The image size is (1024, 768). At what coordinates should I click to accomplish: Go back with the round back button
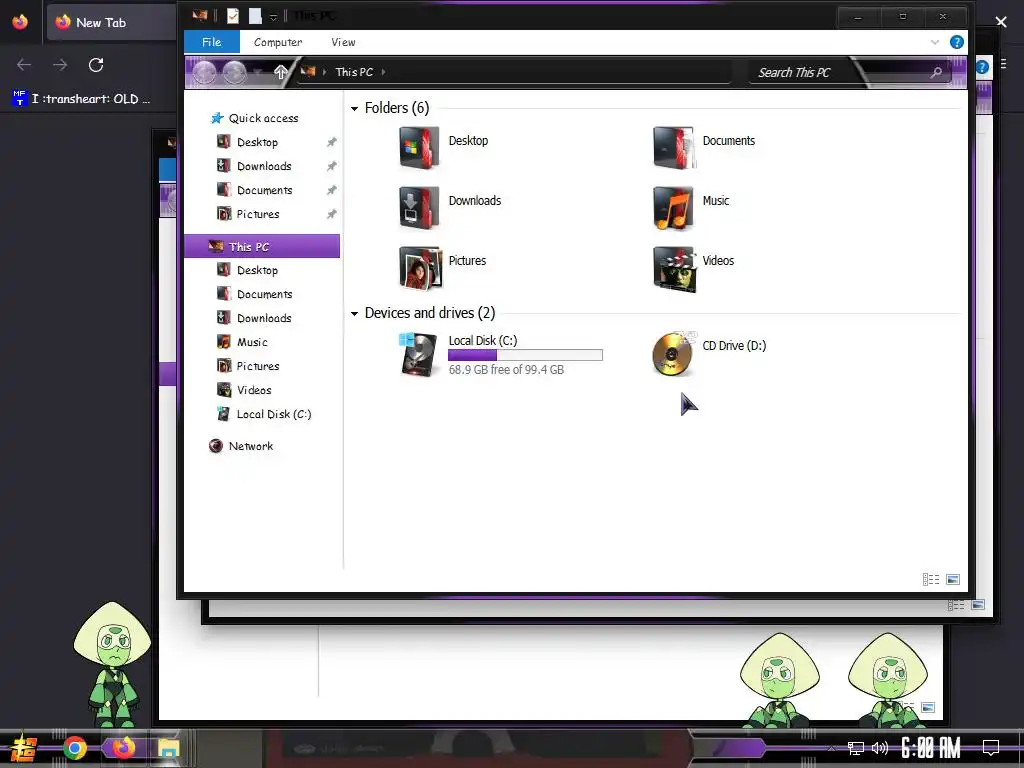[204, 72]
